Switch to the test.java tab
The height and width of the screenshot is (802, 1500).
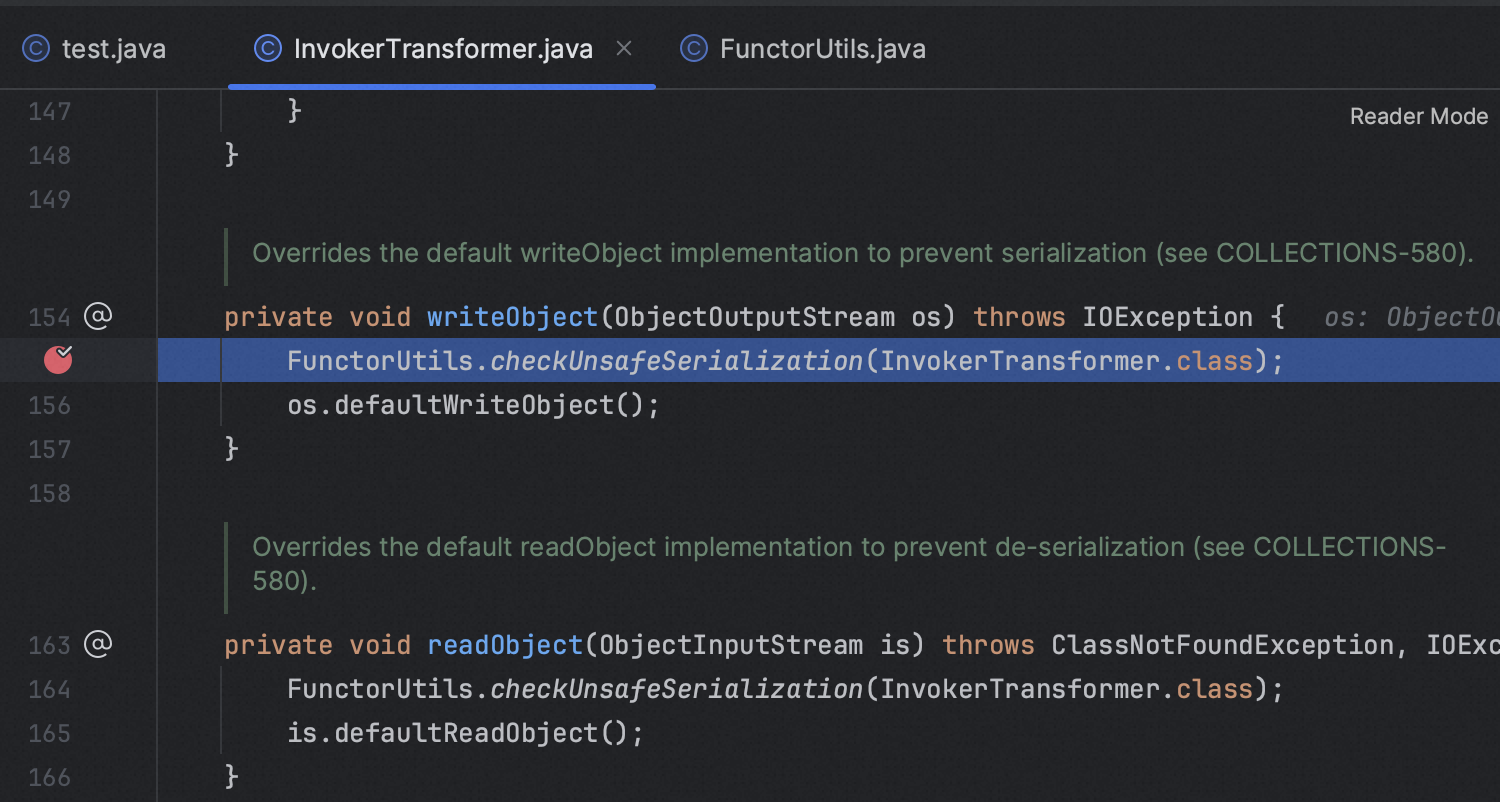(96, 49)
